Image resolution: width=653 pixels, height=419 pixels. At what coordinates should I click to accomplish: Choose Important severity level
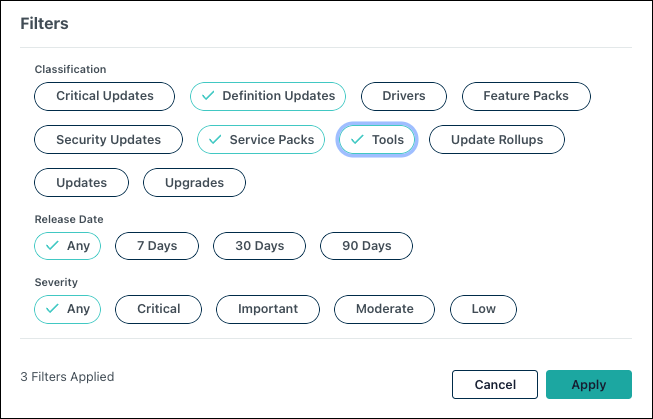pos(268,309)
